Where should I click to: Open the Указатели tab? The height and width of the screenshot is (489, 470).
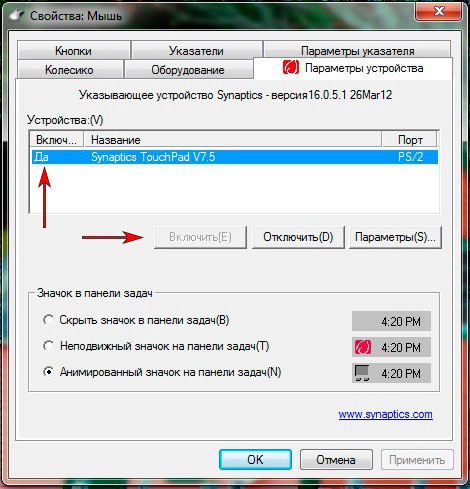point(196,50)
